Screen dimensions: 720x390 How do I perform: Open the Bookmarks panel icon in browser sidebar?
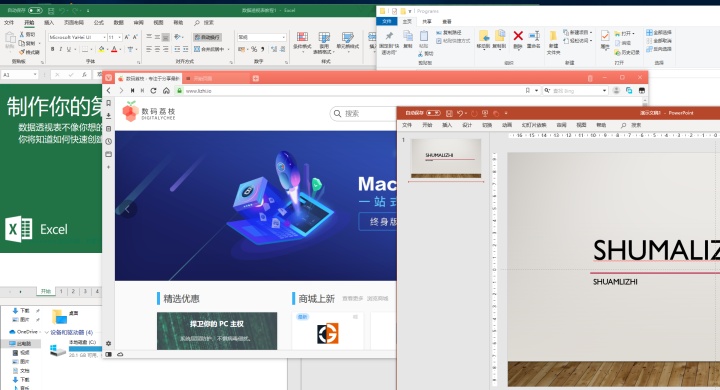click(x=108, y=103)
